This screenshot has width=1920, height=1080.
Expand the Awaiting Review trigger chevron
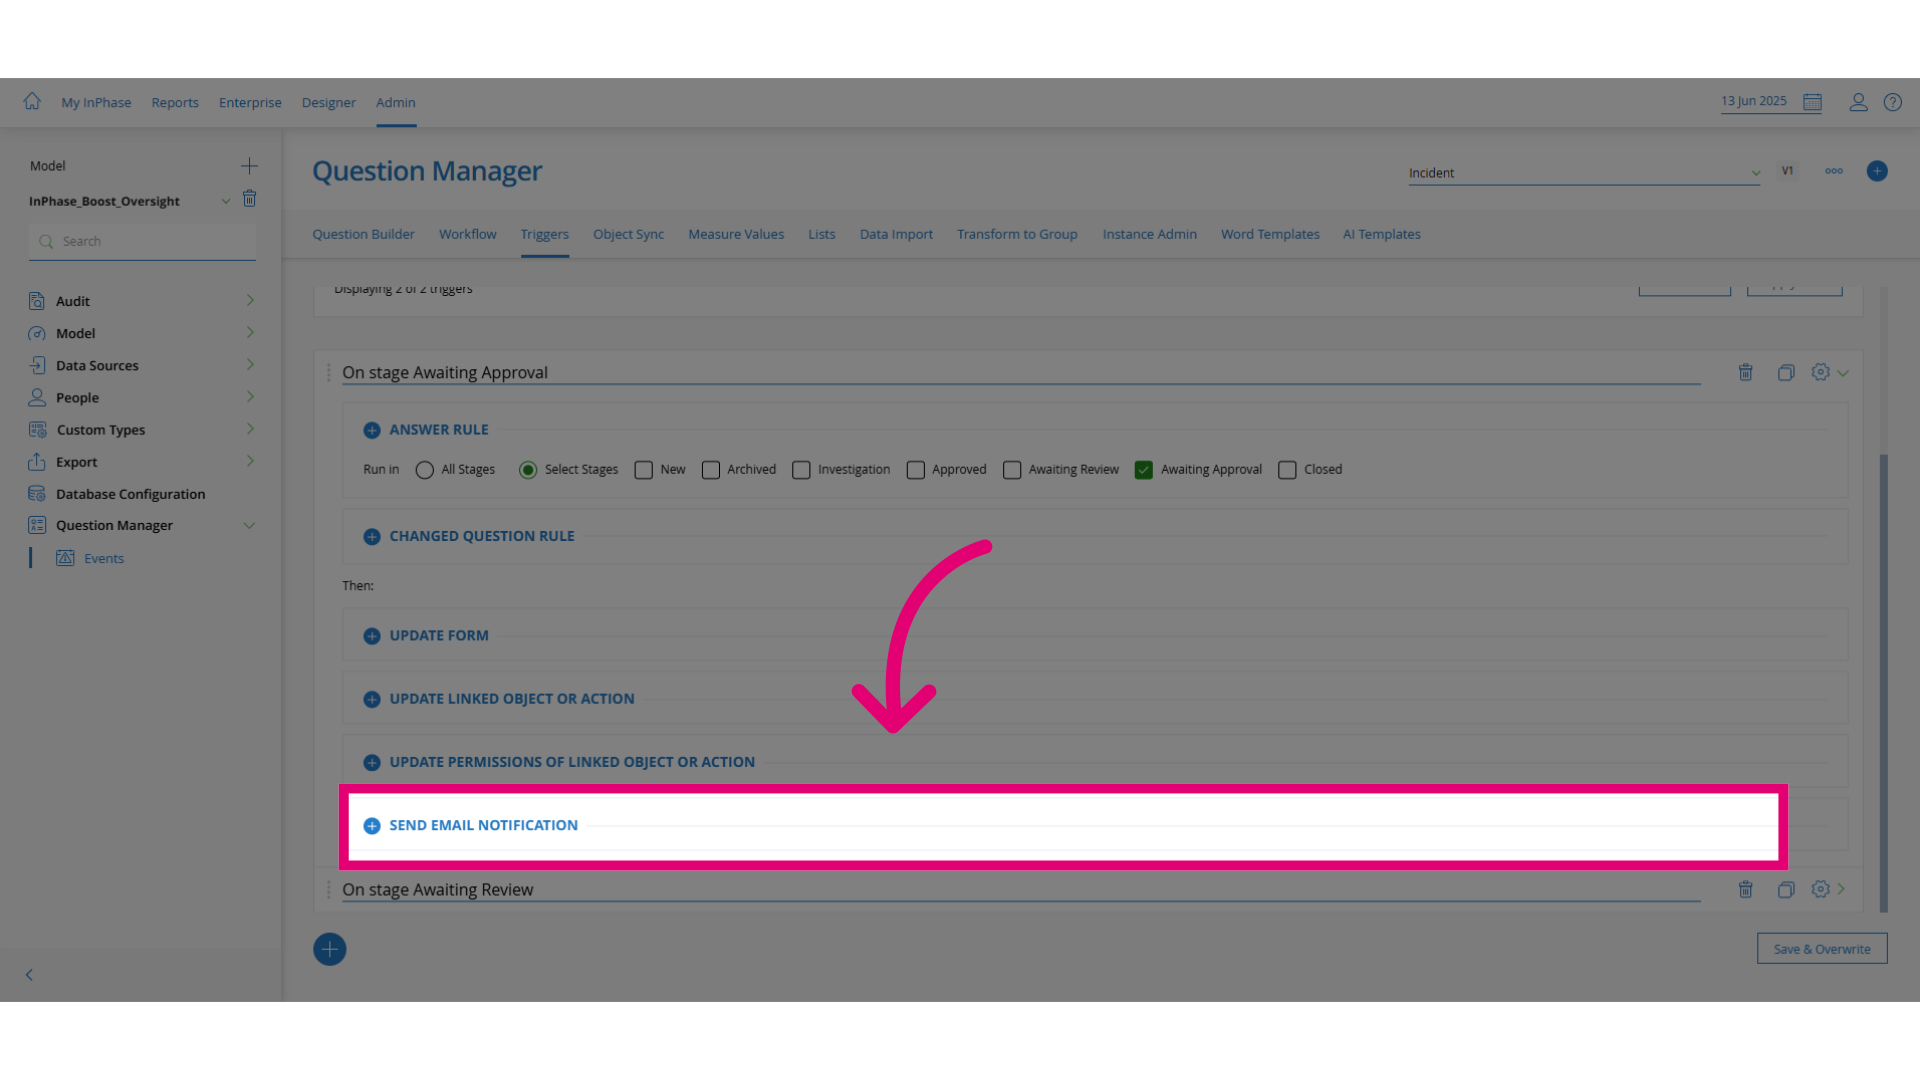[1841, 889]
